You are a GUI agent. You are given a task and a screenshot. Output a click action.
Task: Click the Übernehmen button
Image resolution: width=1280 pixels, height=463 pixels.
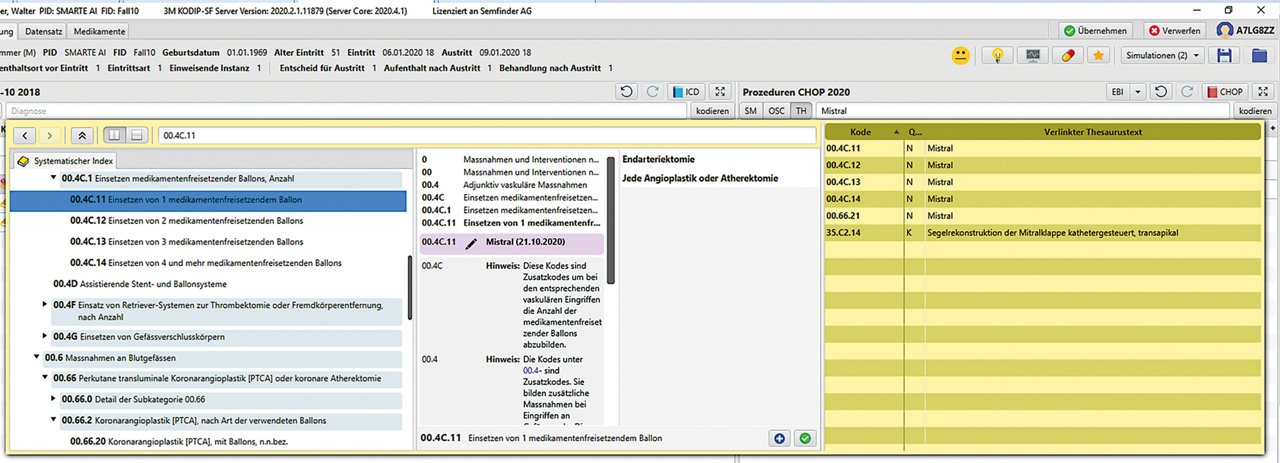coord(1097,31)
